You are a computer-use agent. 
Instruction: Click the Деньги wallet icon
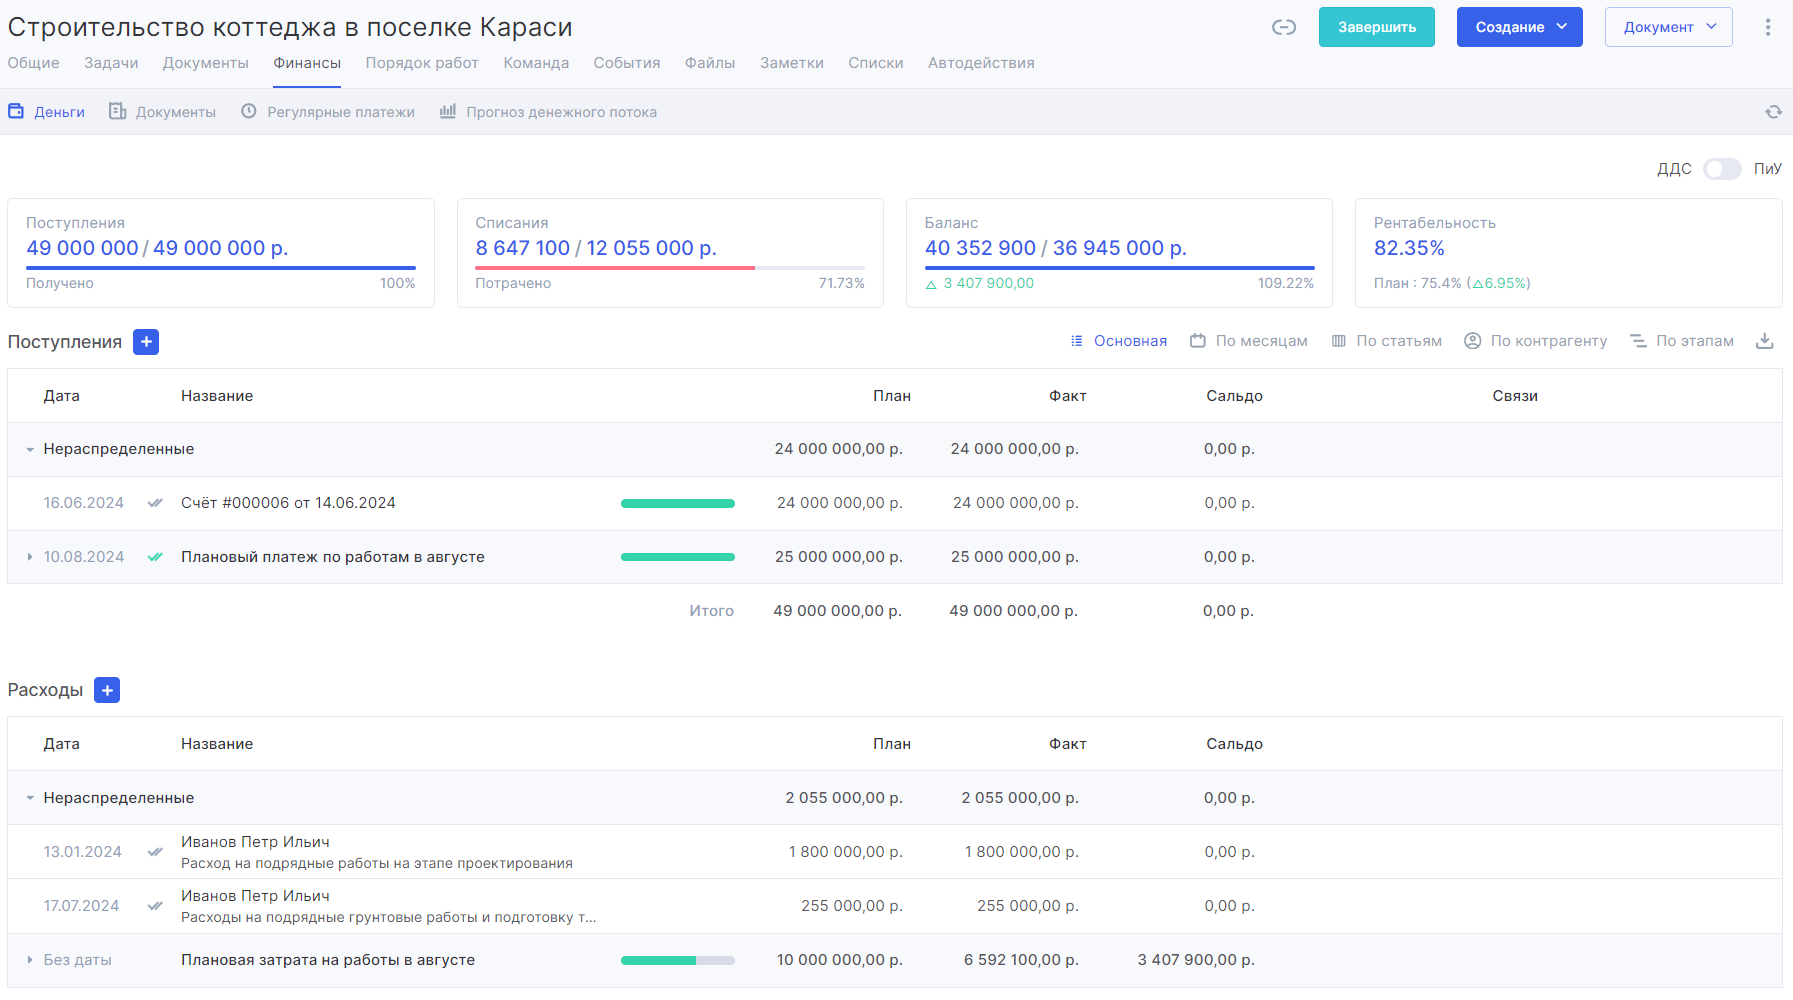pos(16,111)
